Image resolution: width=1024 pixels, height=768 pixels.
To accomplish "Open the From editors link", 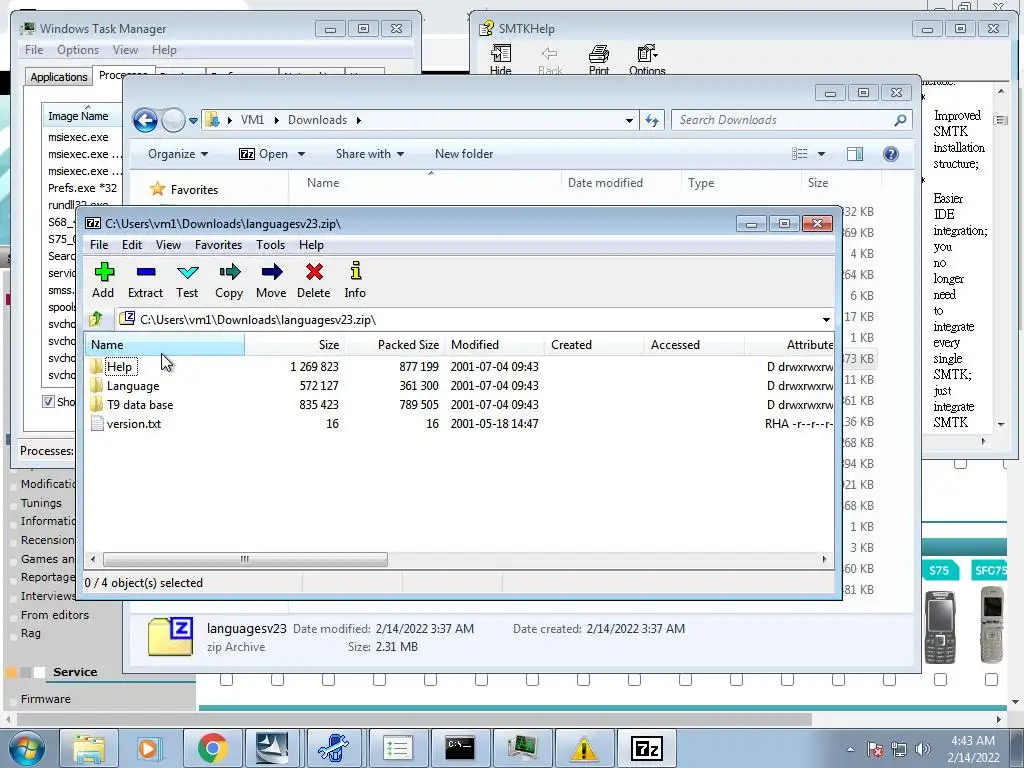I will [x=54, y=615].
